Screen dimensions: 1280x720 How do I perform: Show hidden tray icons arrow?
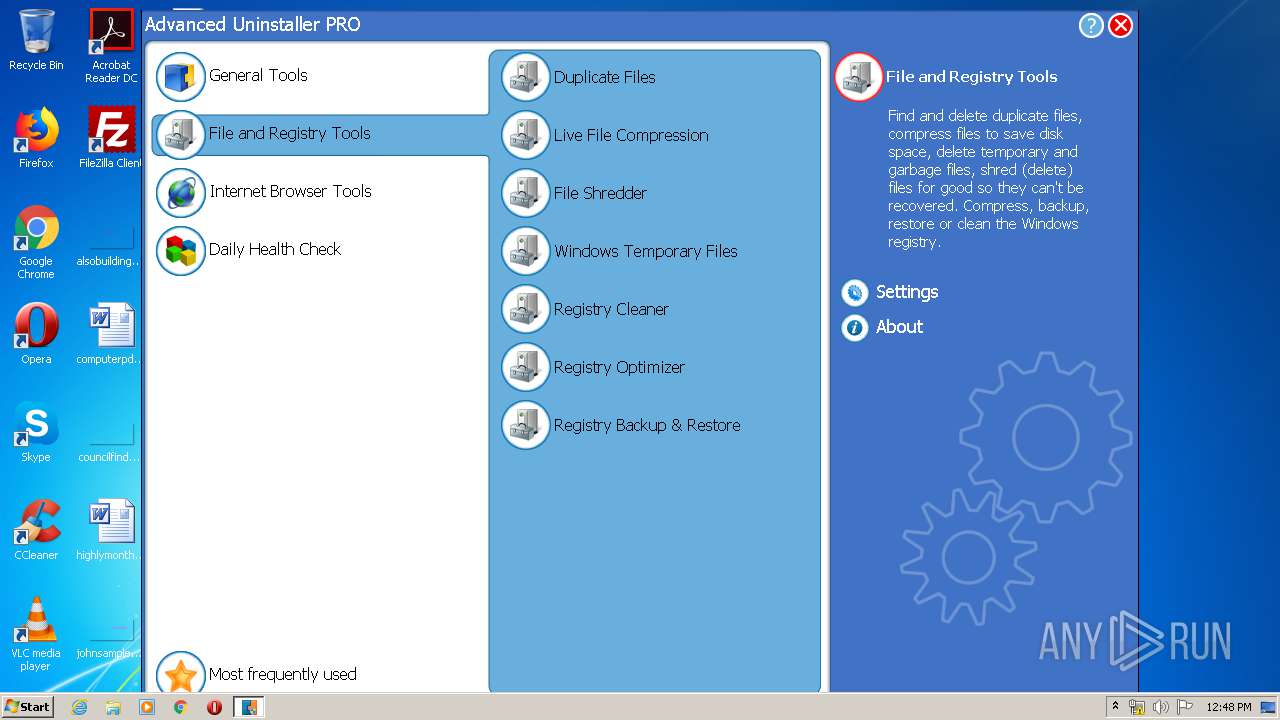tap(1115, 707)
